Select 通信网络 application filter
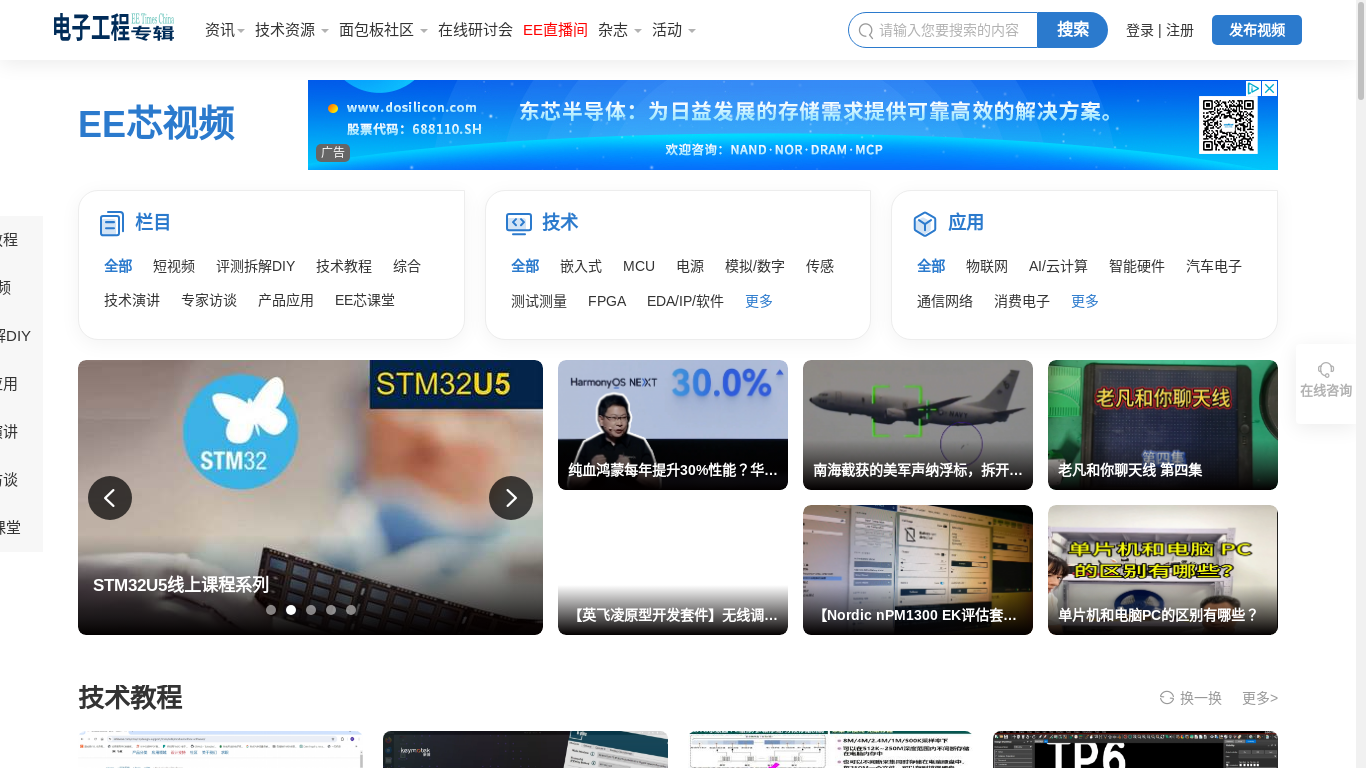This screenshot has width=1366, height=768. pyautogui.click(x=945, y=301)
